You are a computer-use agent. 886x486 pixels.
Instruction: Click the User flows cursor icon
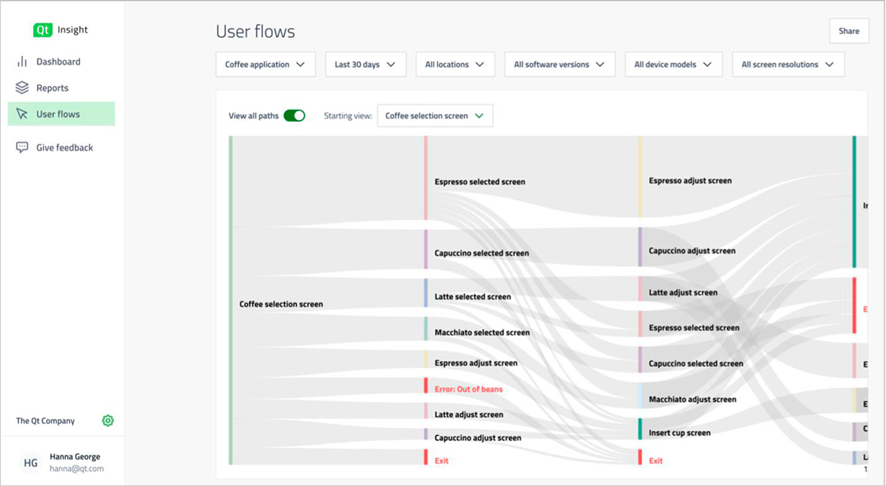point(22,114)
